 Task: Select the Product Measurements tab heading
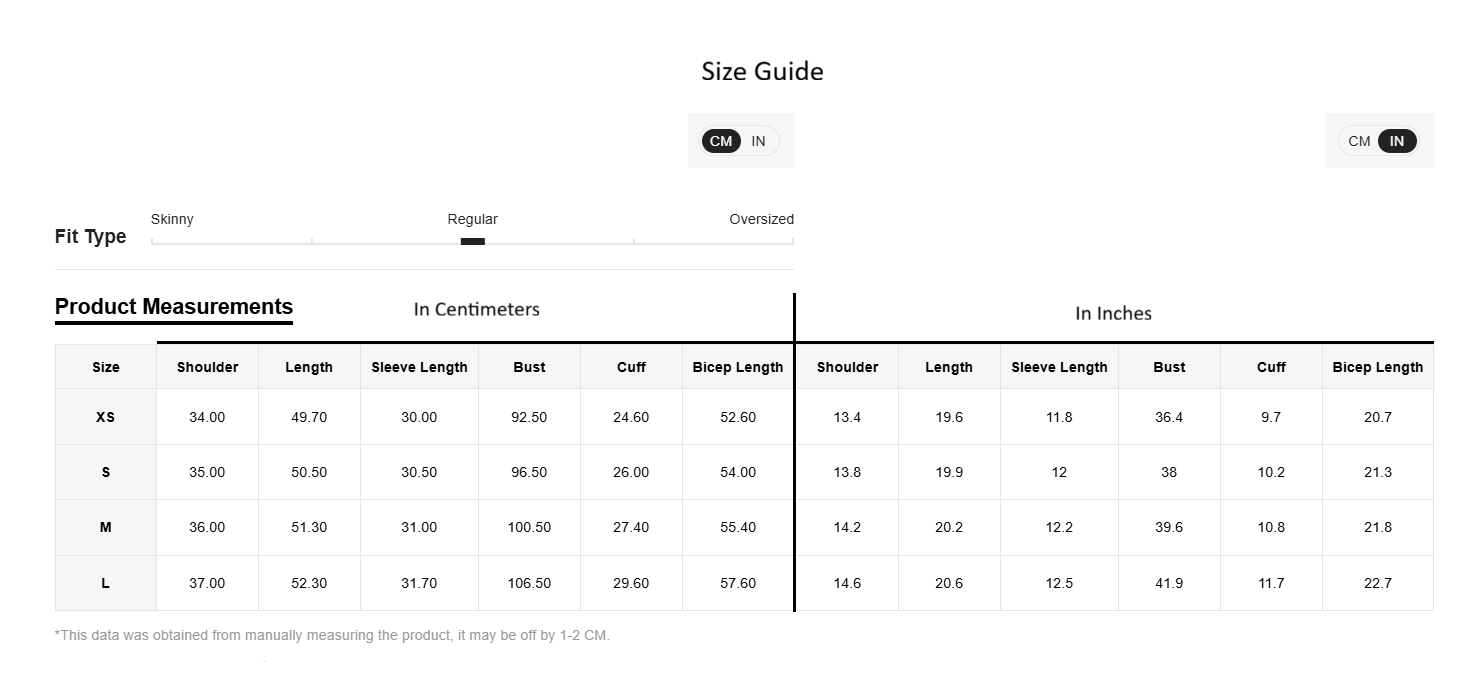(x=174, y=307)
